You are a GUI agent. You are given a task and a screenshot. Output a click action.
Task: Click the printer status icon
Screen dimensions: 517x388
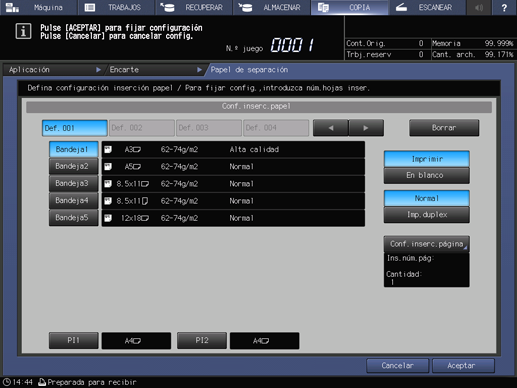(x=42, y=382)
